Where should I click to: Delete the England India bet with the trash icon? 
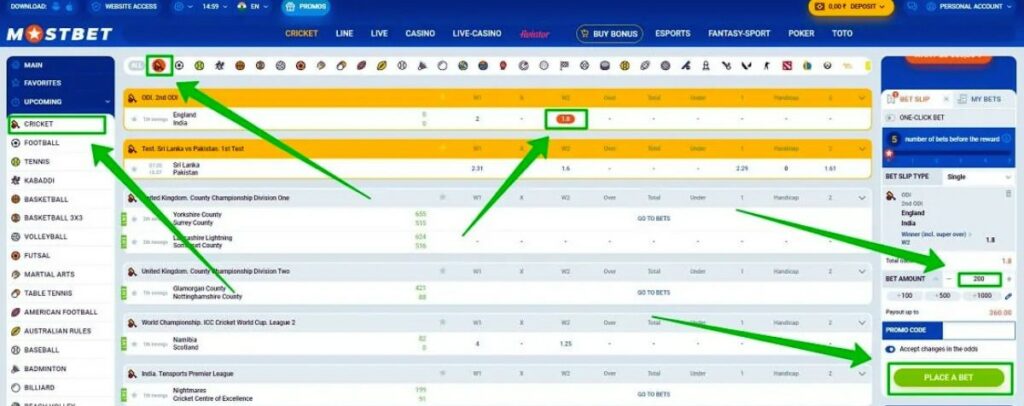coord(1008,194)
